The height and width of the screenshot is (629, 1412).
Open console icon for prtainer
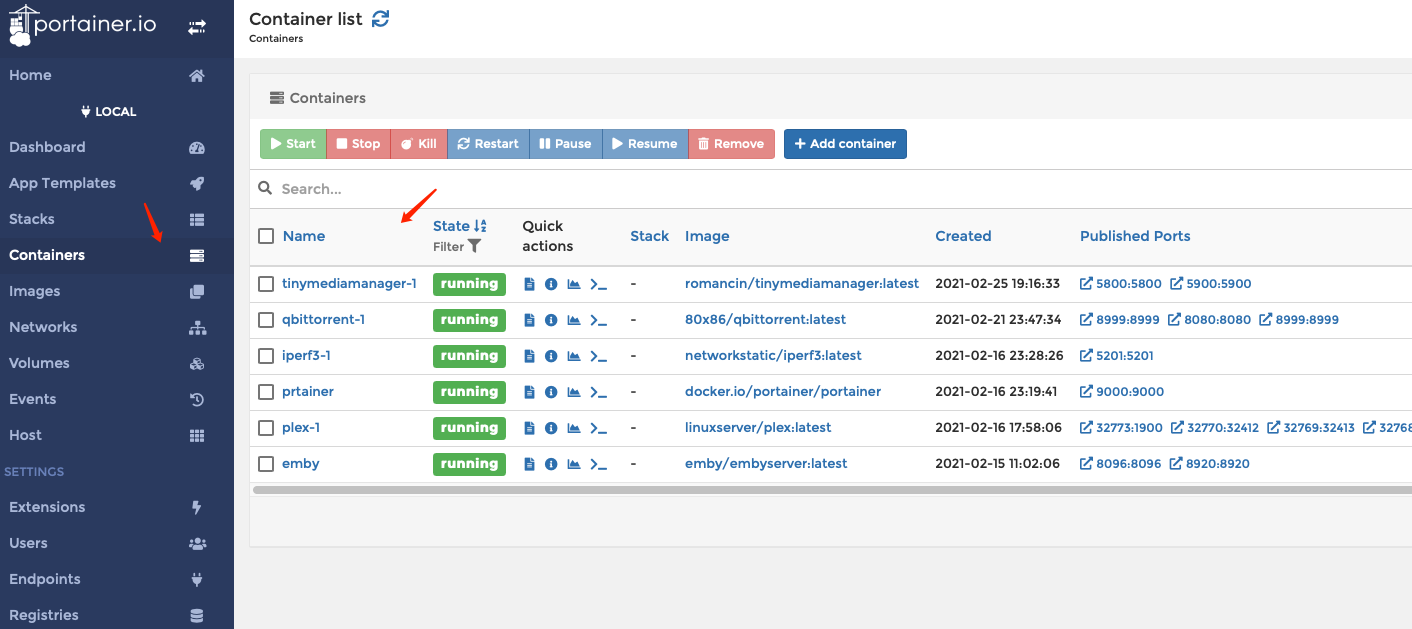coord(599,392)
